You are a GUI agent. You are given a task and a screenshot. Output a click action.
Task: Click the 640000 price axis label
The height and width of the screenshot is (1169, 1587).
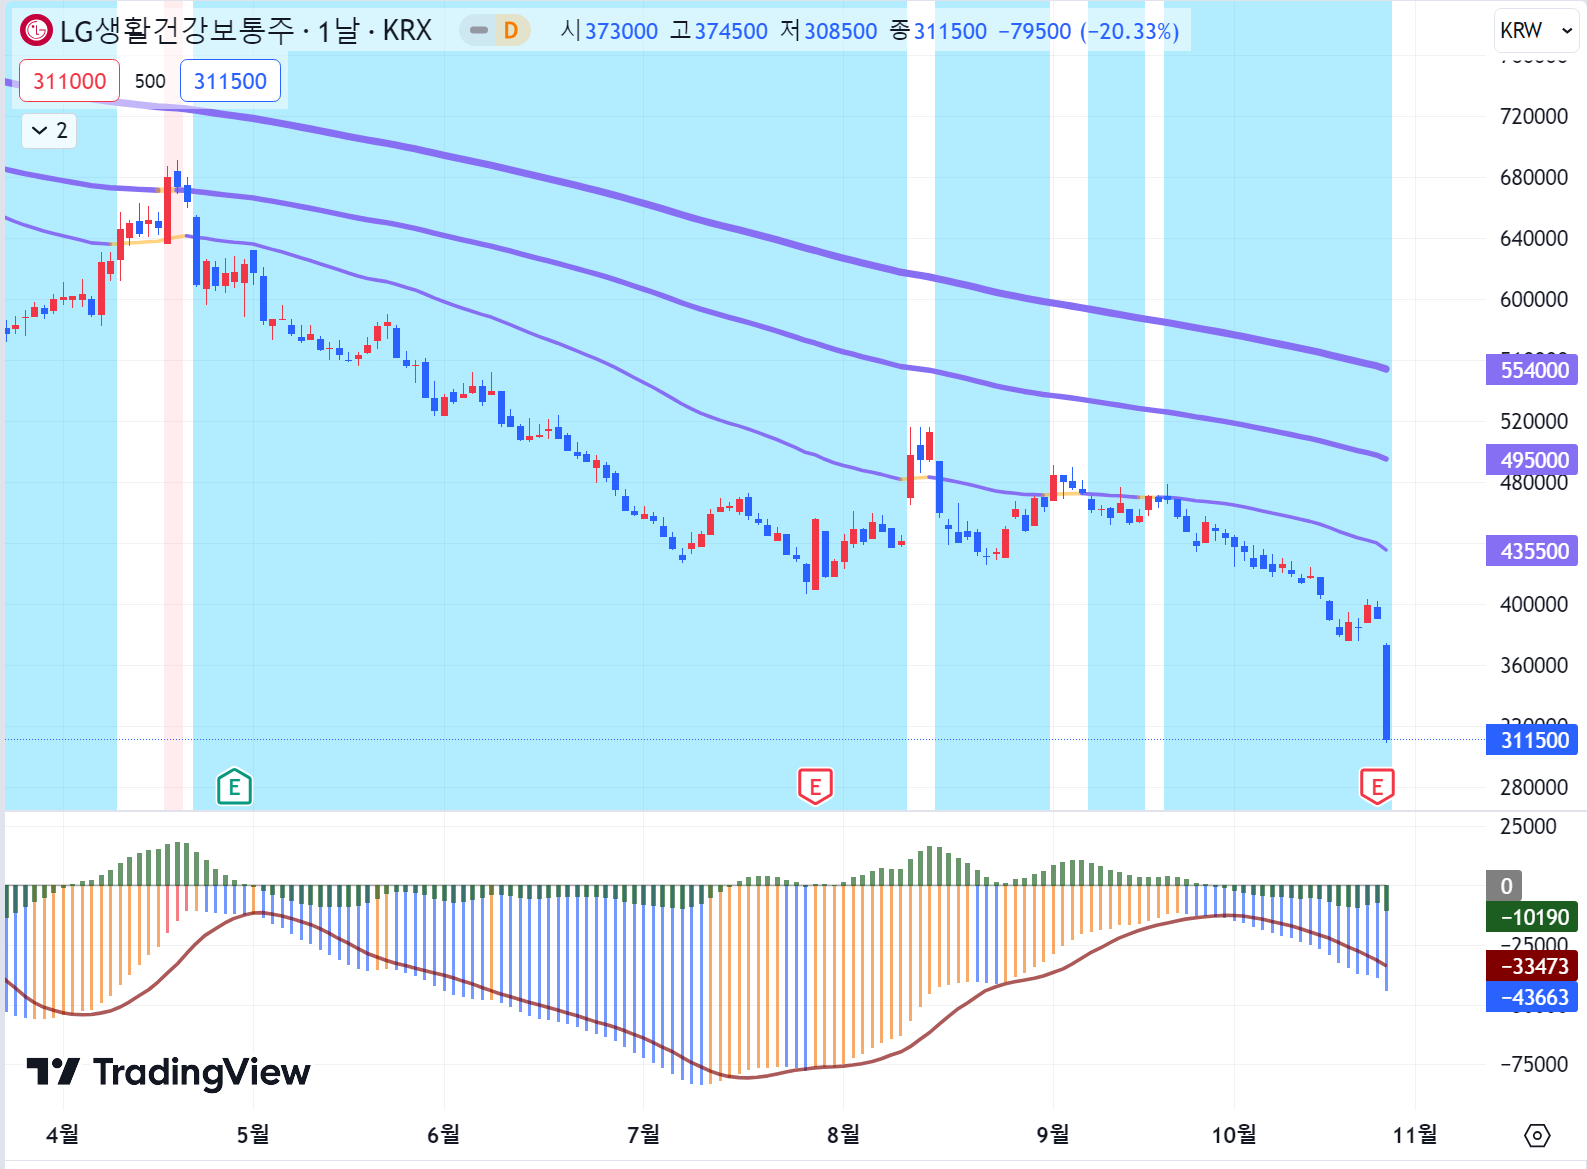tap(1534, 238)
